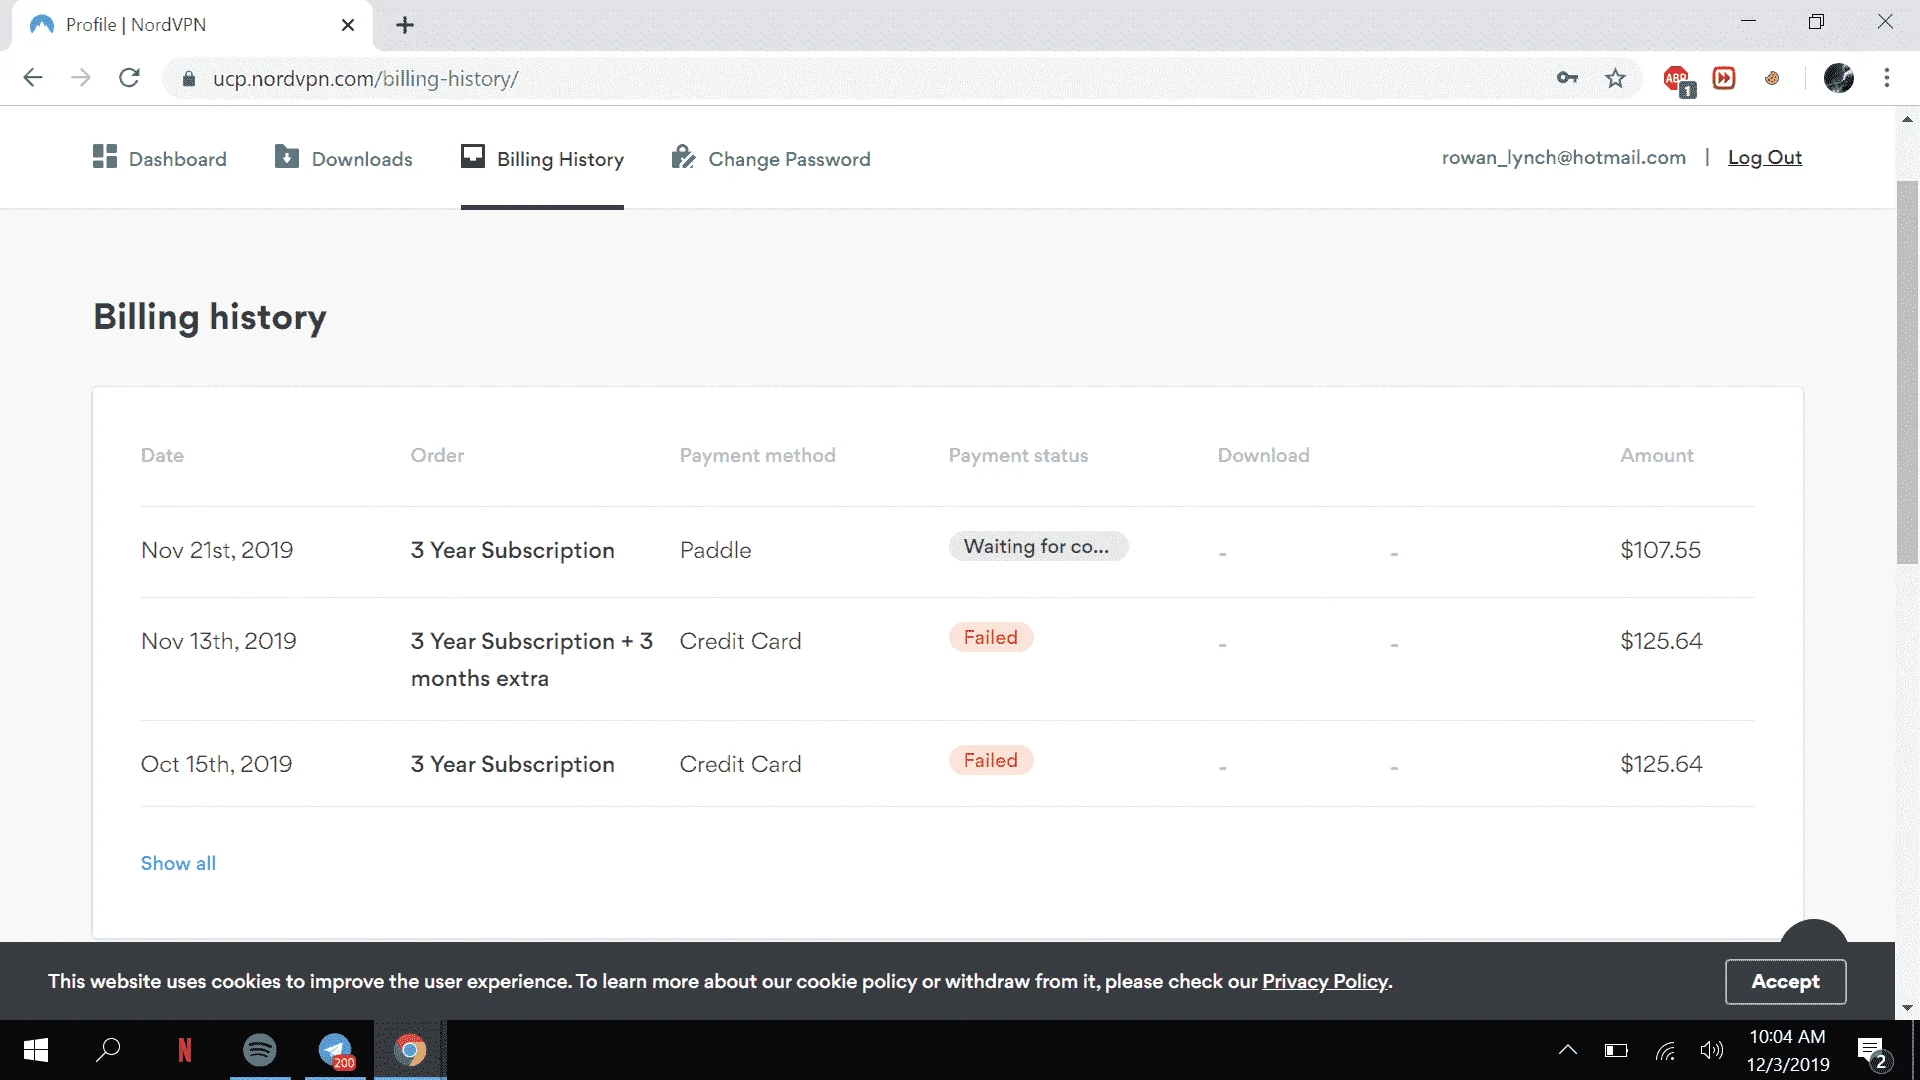
Task: Select the Profile | NordVPN browser tab
Action: pyautogui.click(x=190, y=25)
